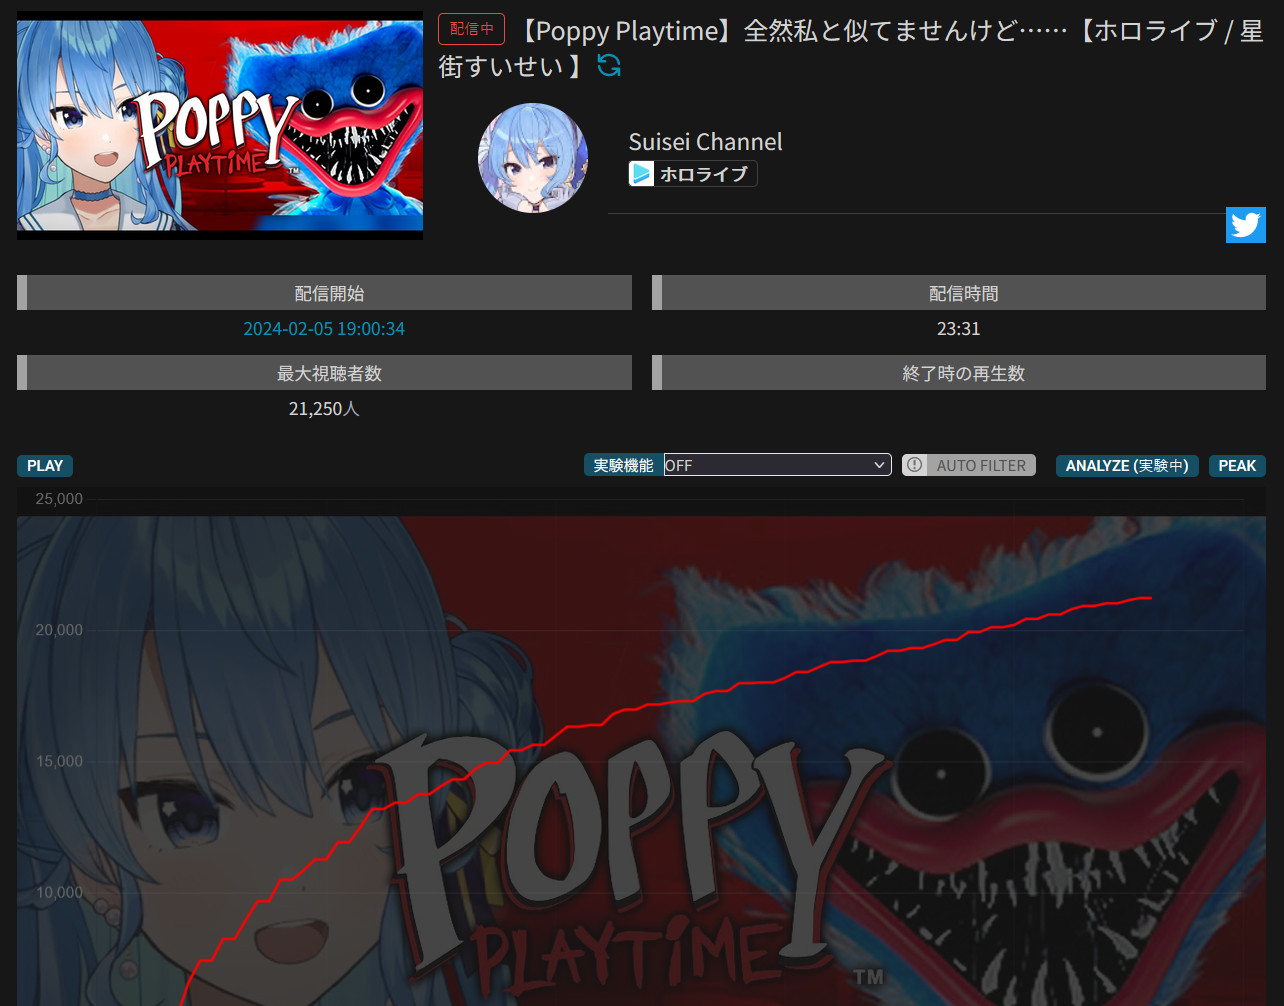
Task: Click the ANALYZE (実験中) button
Action: click(x=1127, y=466)
